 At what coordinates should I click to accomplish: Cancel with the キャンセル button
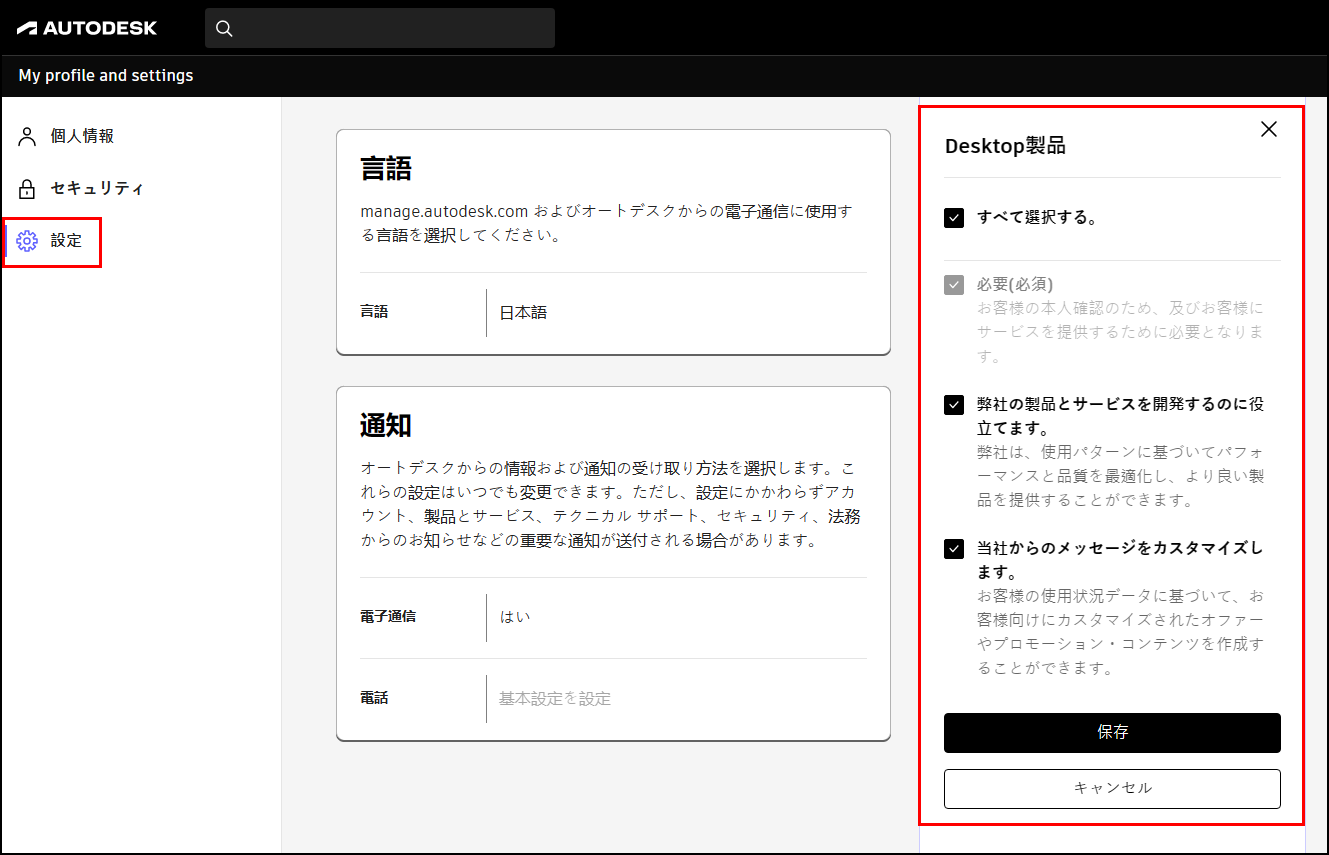[x=1112, y=788]
